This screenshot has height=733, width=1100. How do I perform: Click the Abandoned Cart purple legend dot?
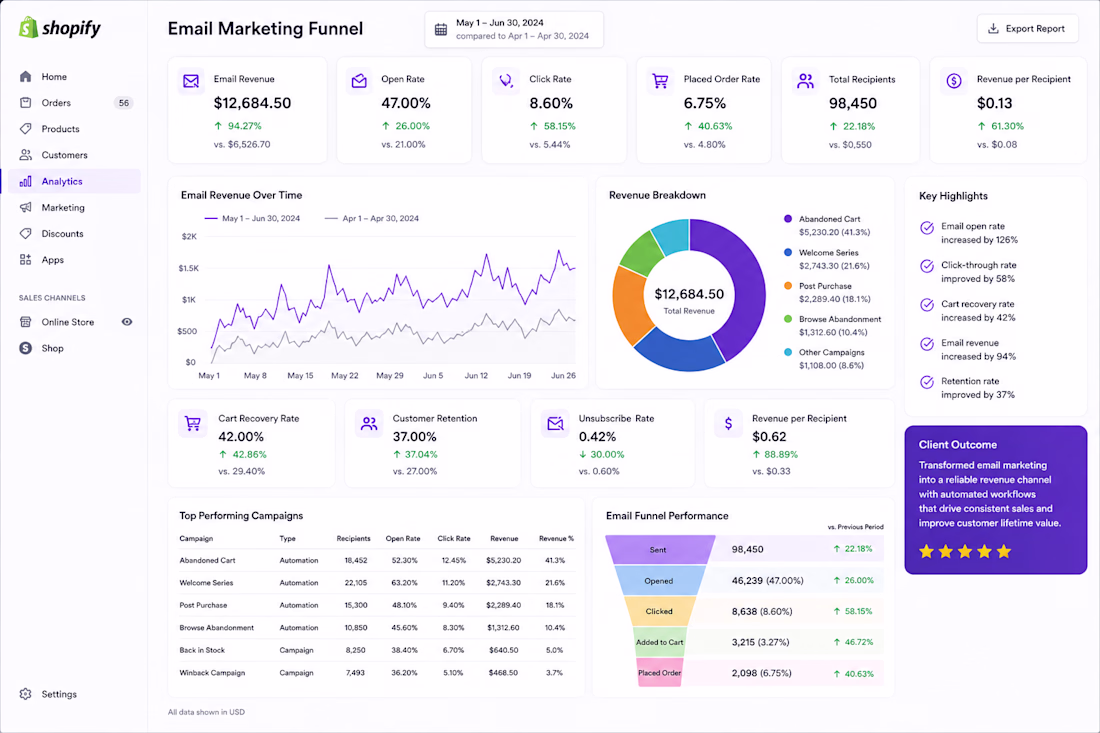[x=788, y=219]
